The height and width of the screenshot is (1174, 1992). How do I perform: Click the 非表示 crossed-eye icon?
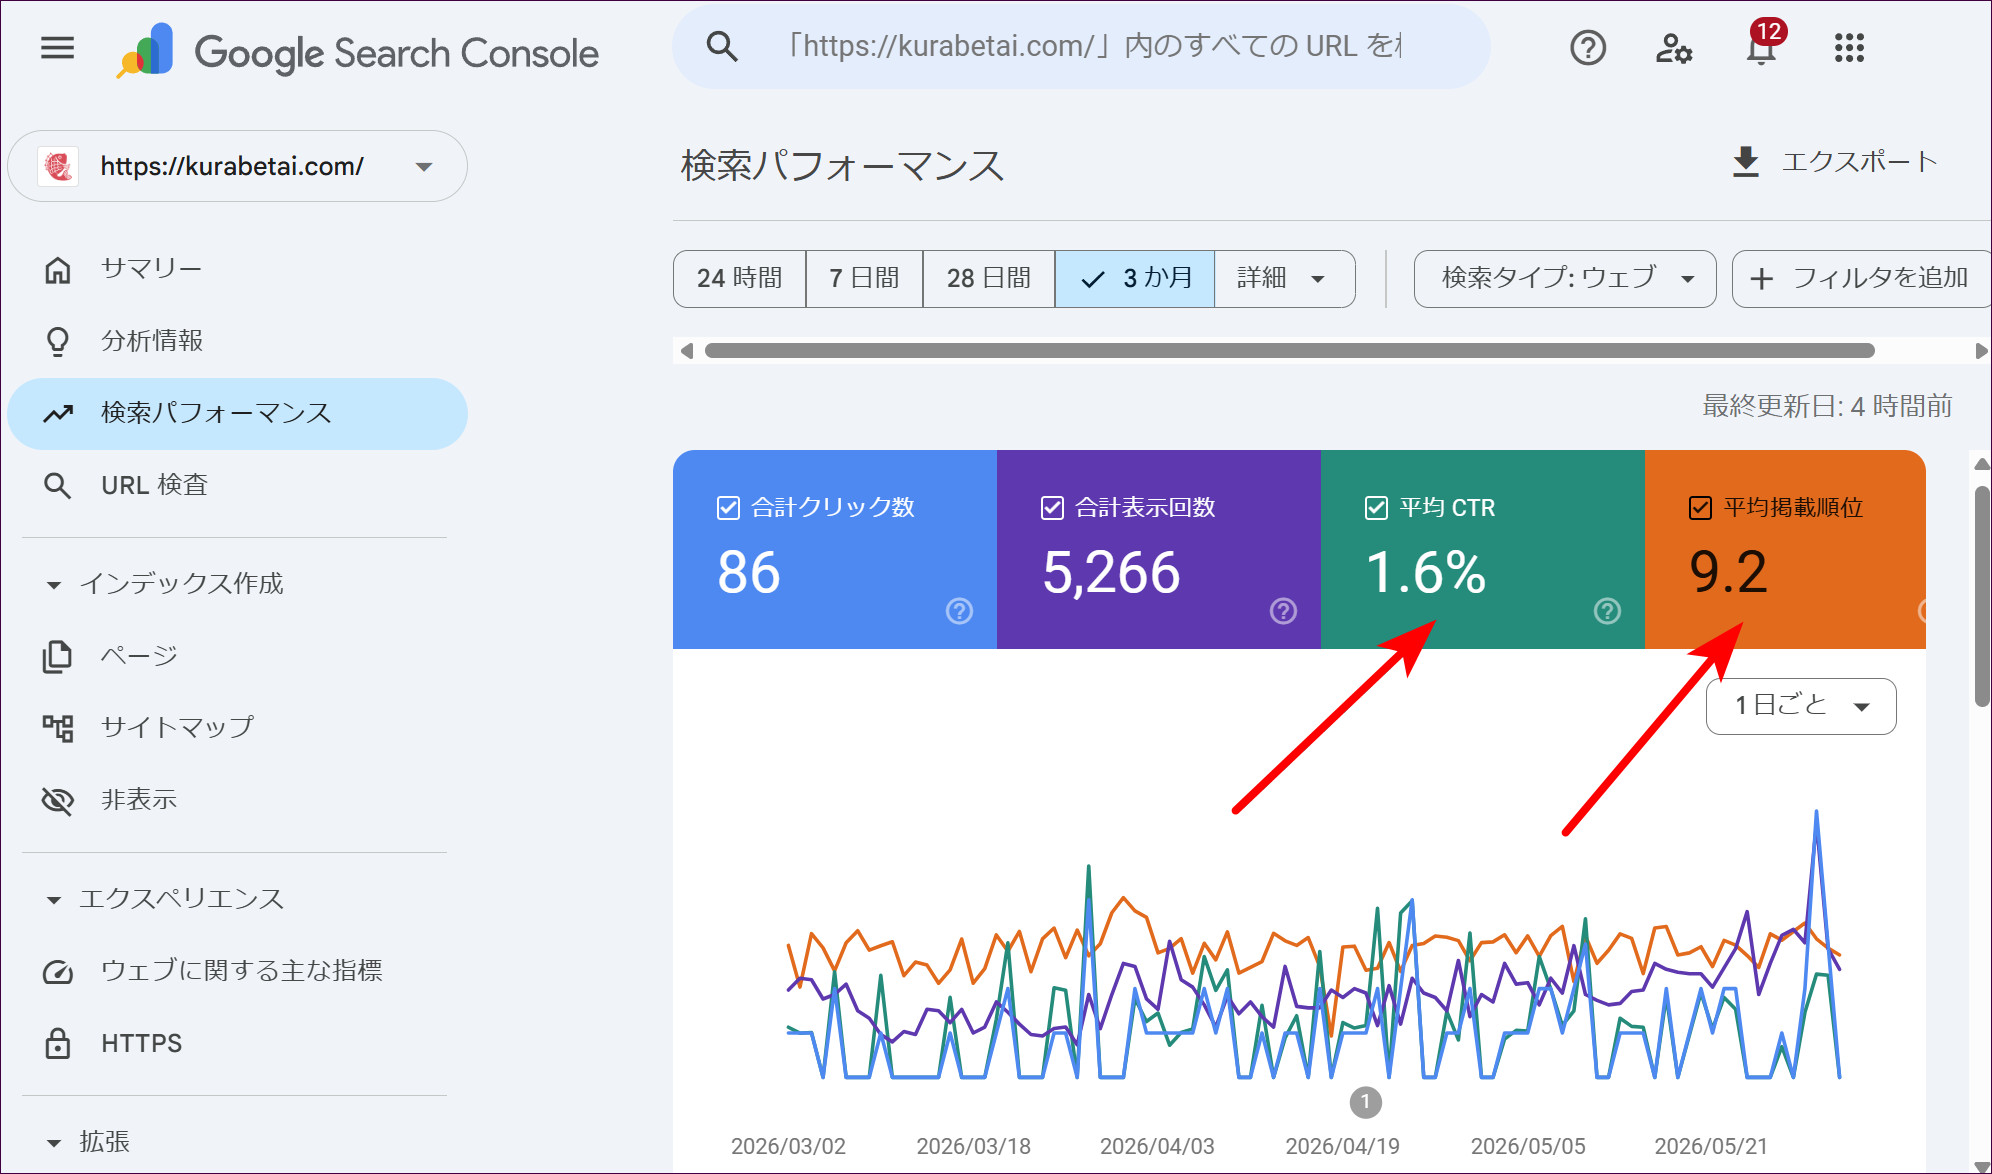[x=58, y=800]
